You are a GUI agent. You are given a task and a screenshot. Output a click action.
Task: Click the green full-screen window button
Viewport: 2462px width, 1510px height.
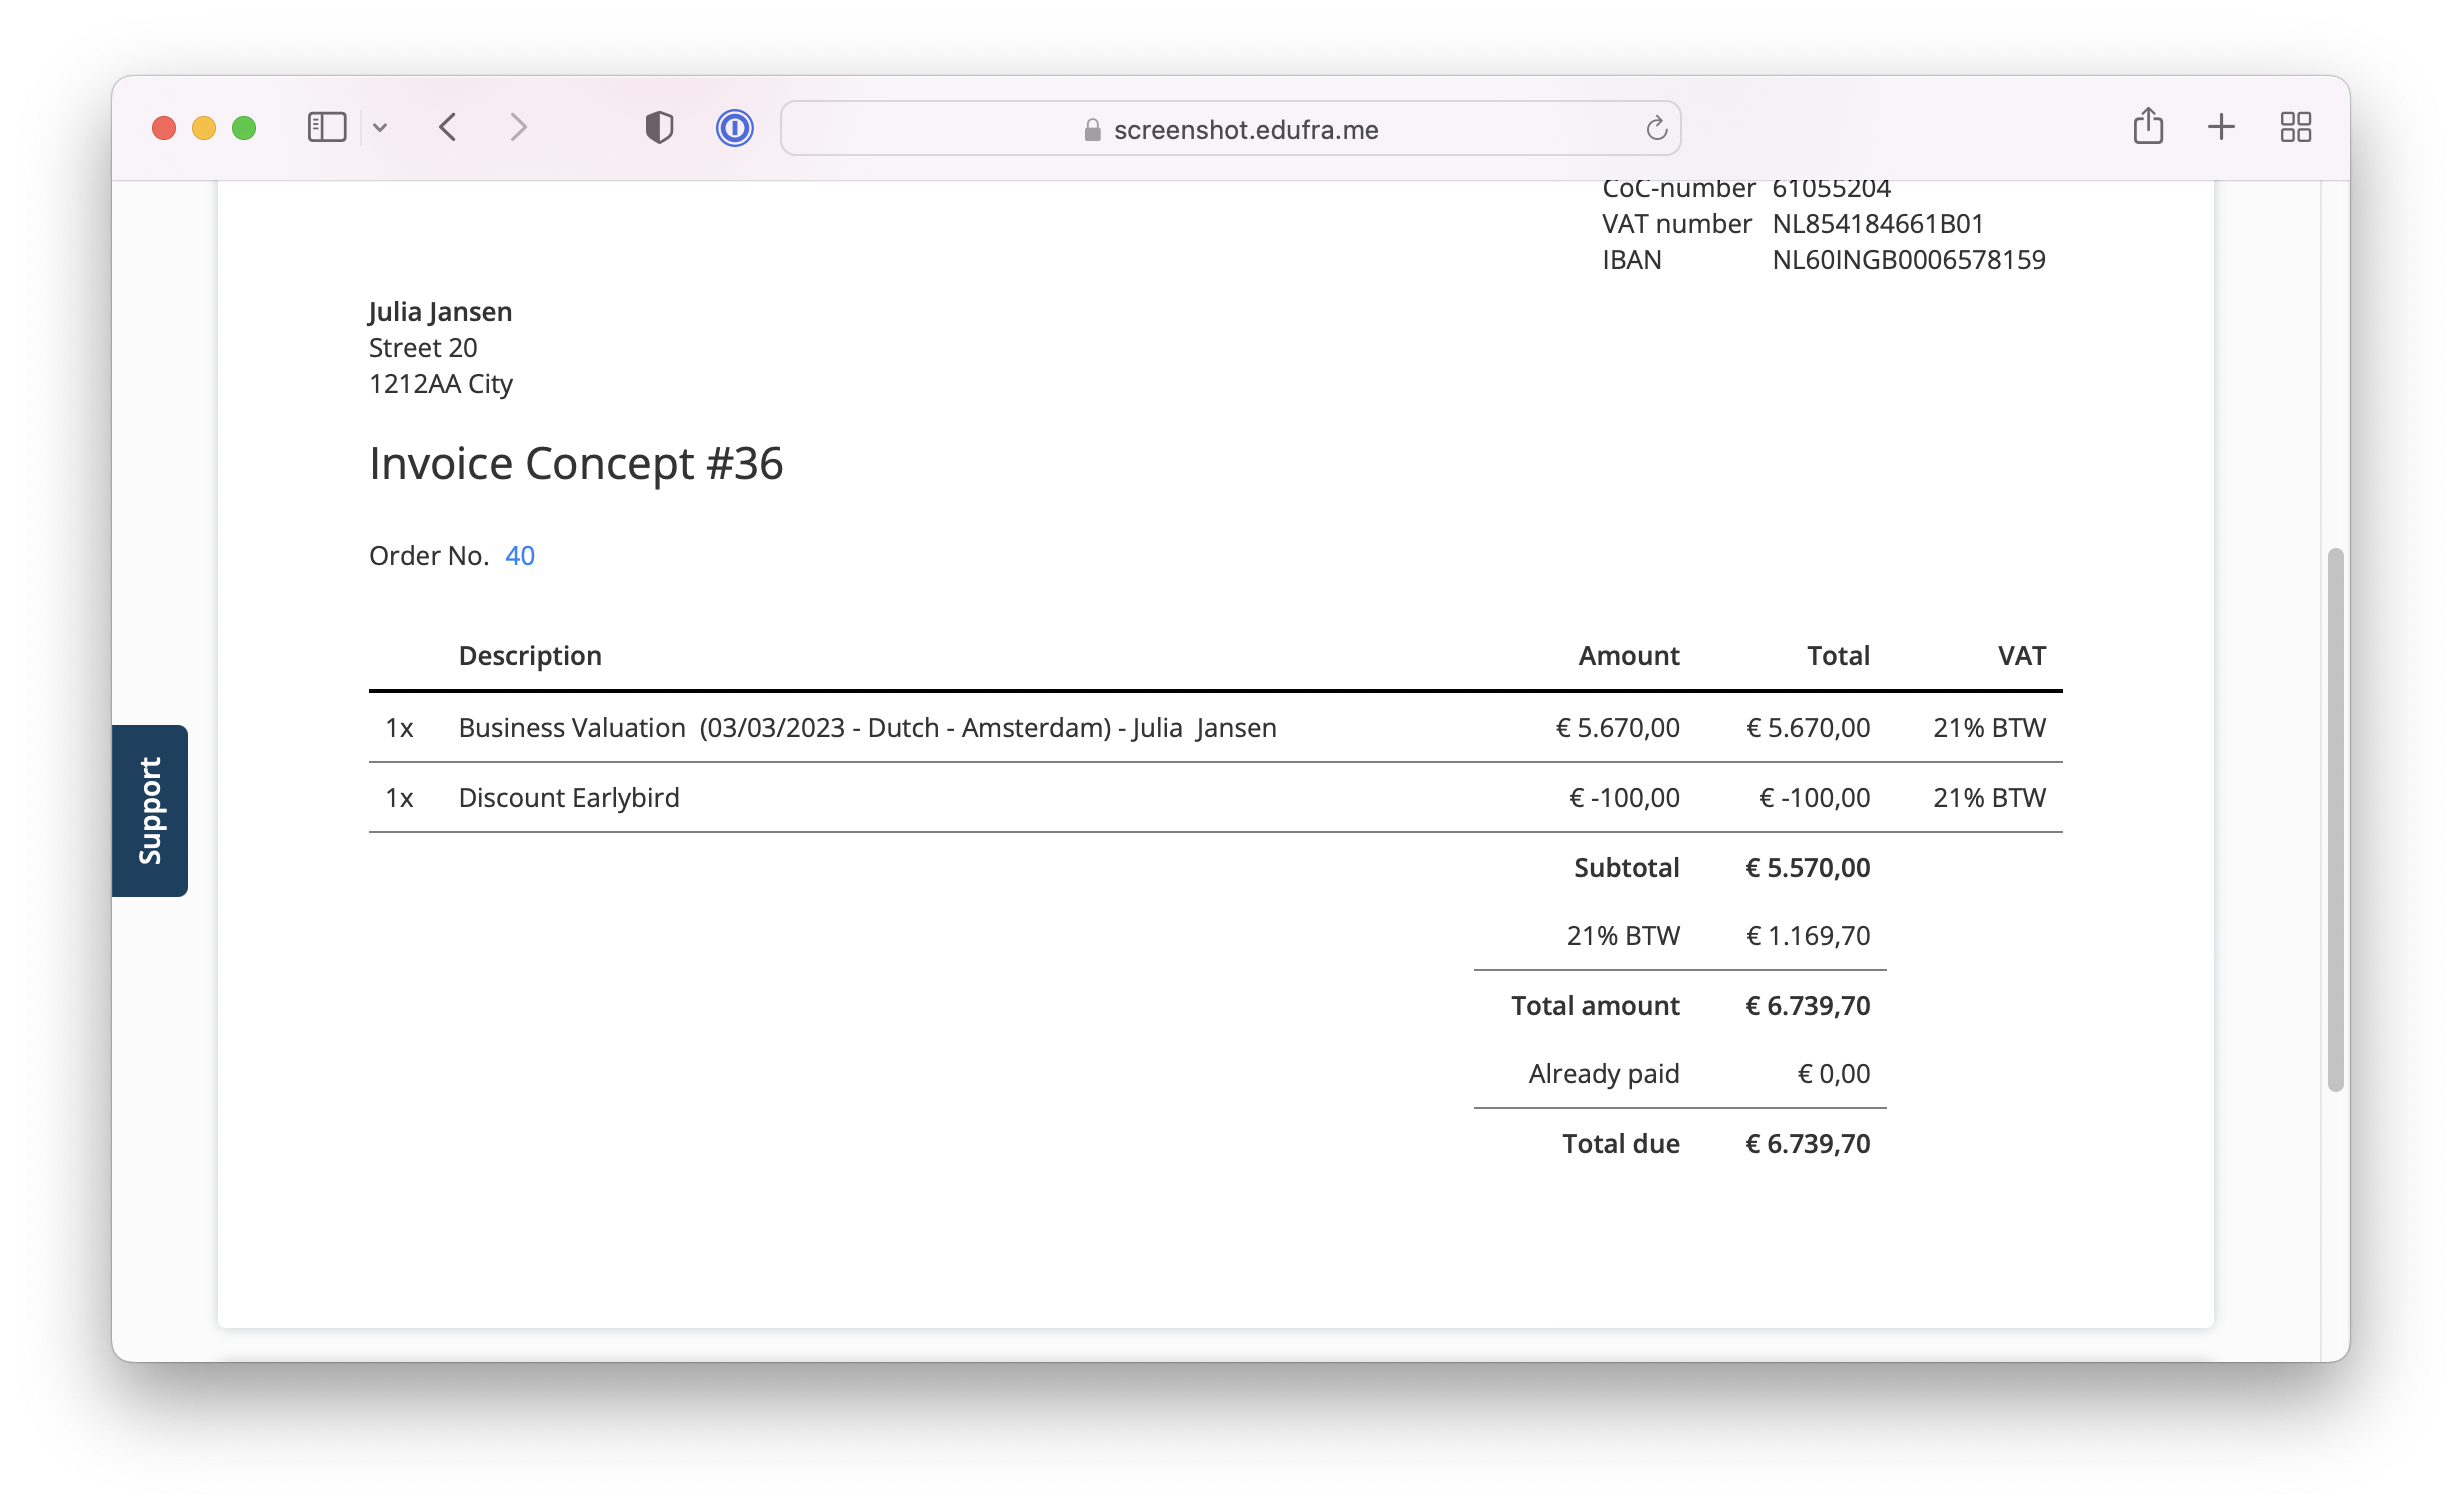[x=244, y=128]
